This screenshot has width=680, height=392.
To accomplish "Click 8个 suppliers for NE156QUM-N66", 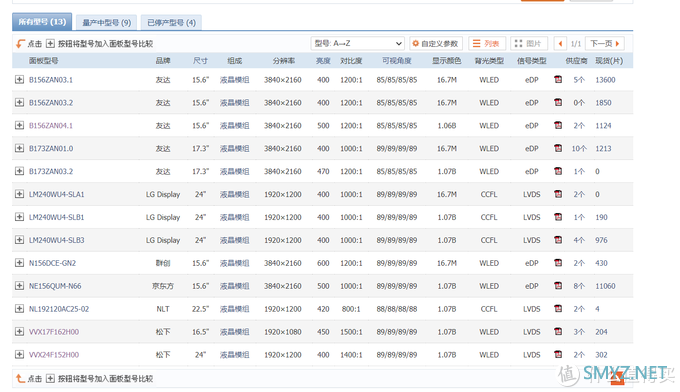I will [x=579, y=286].
